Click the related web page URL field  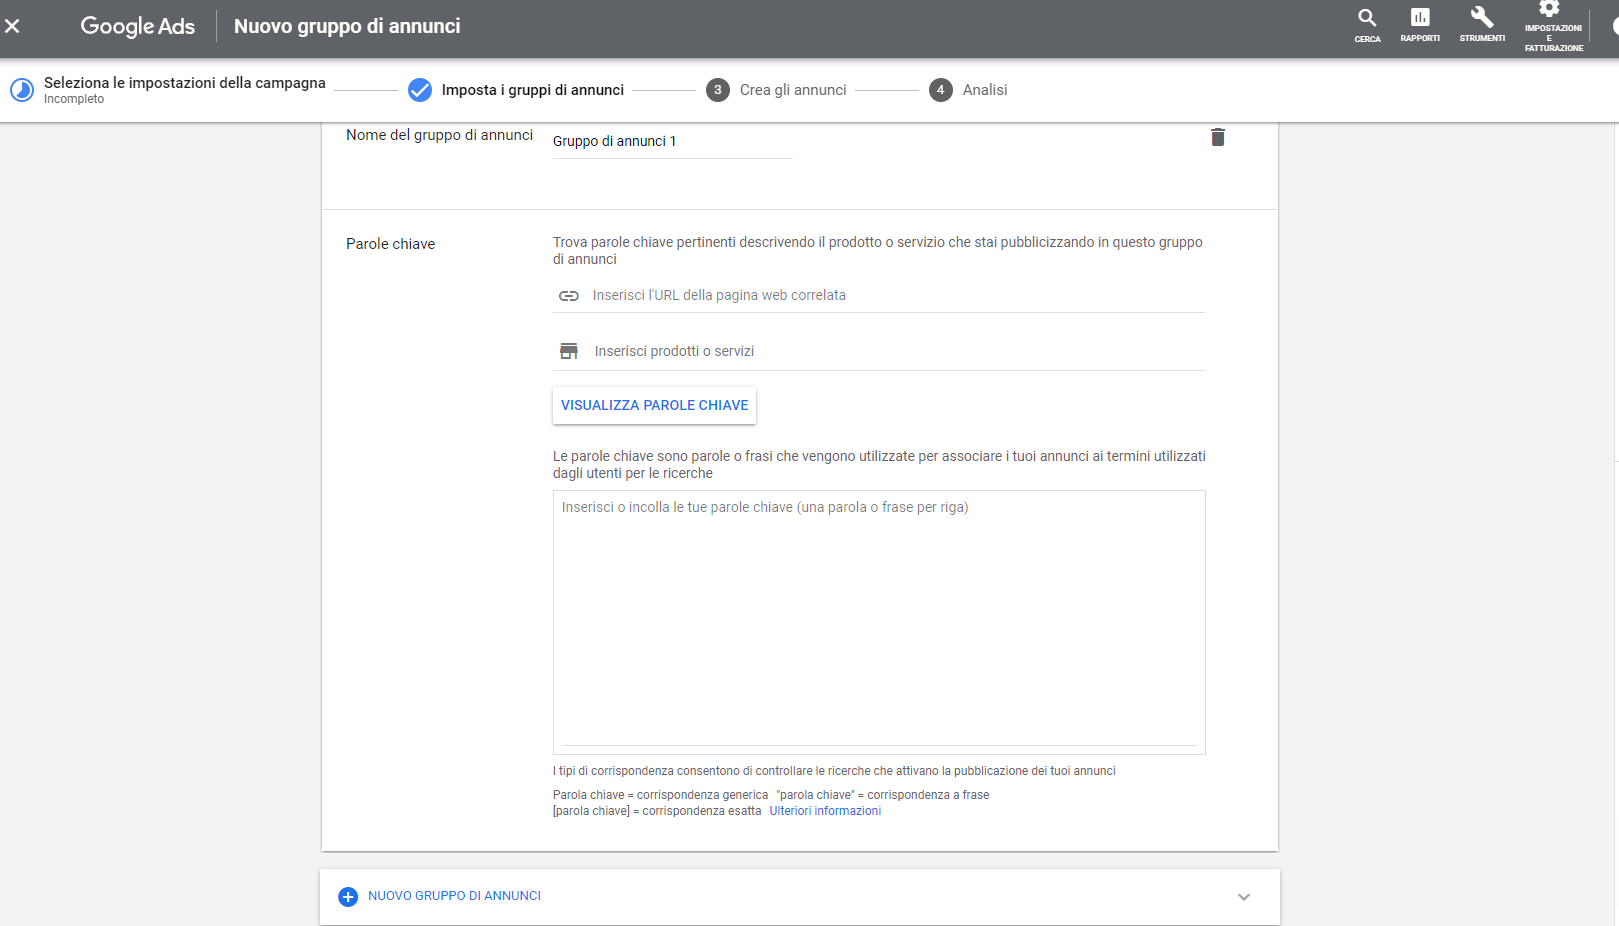[896, 296]
